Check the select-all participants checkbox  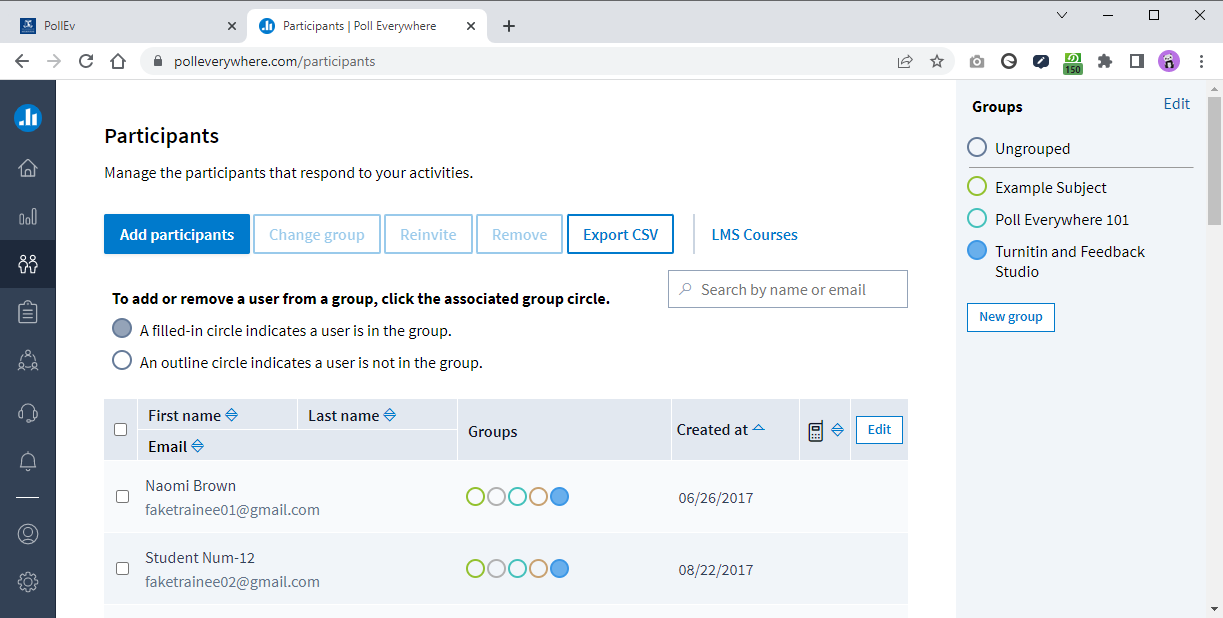(121, 429)
